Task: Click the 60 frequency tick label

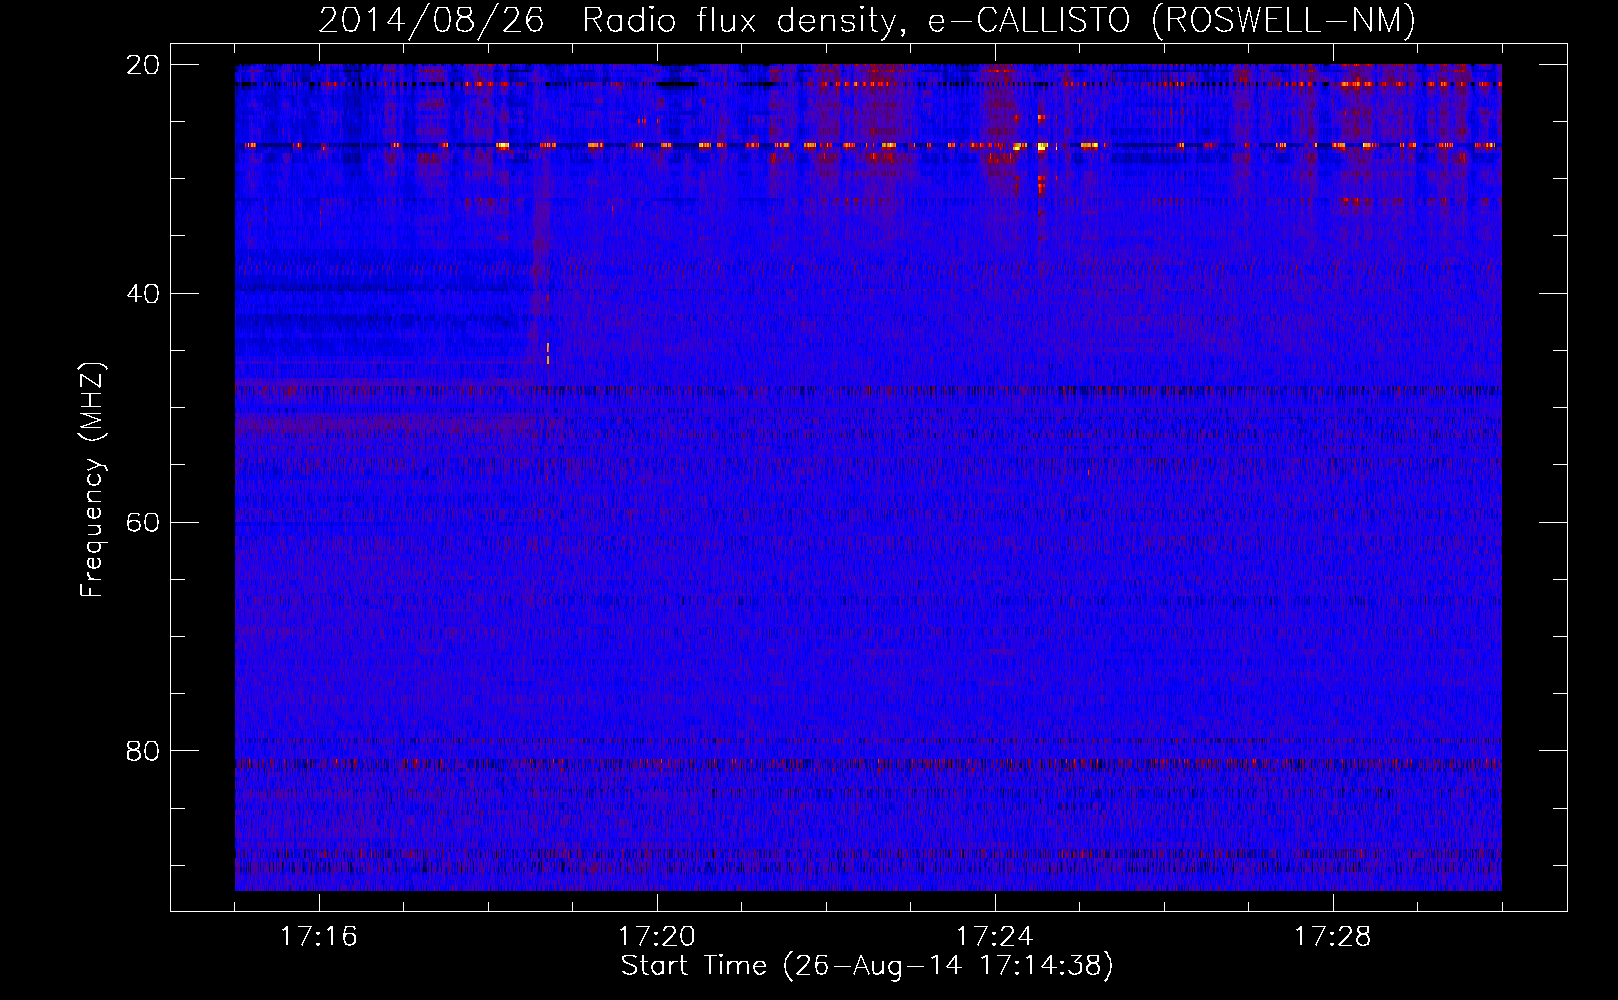Action: [x=142, y=523]
